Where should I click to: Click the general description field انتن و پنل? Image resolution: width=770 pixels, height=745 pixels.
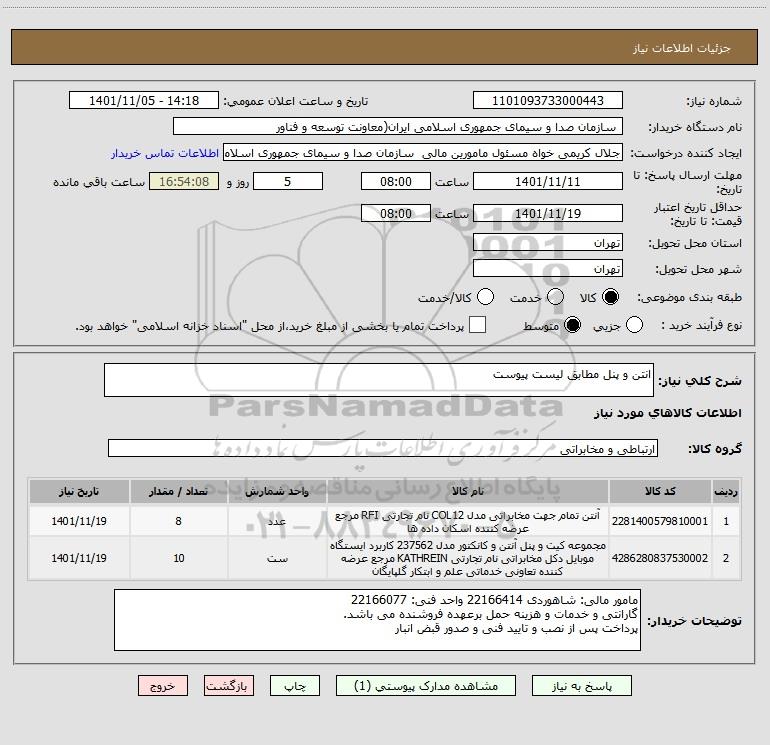(379, 380)
